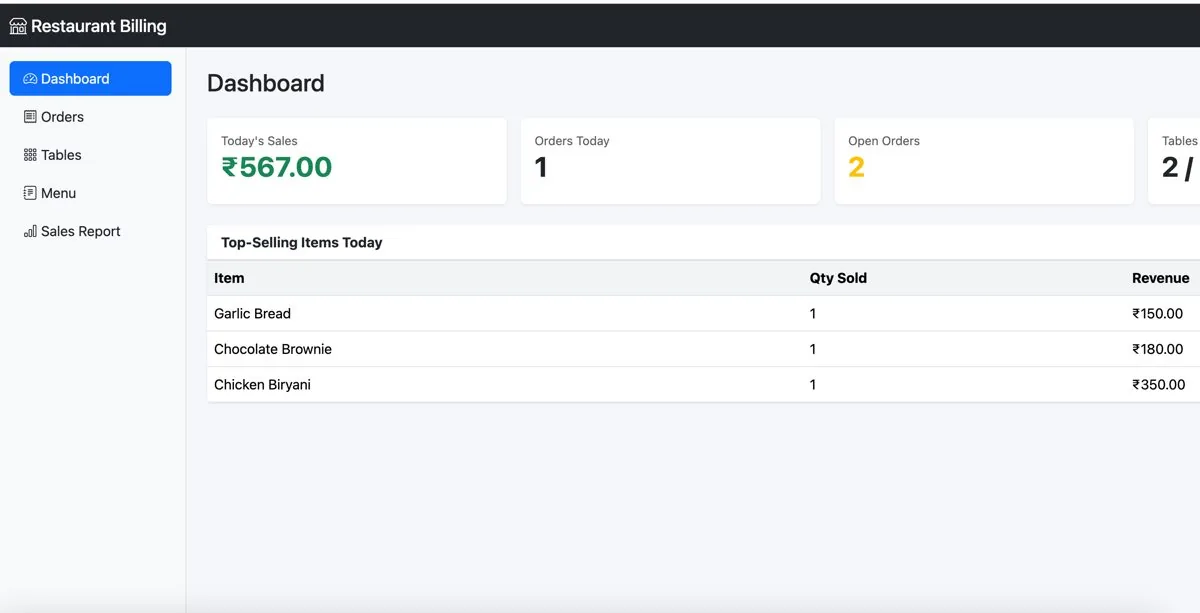Click the Qty Sold column header

pyautogui.click(x=838, y=278)
